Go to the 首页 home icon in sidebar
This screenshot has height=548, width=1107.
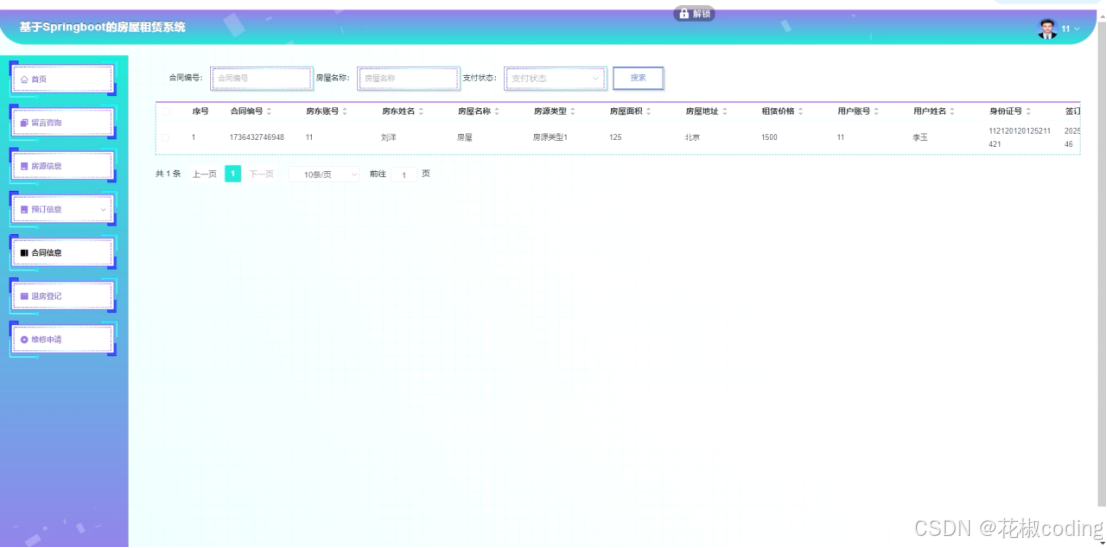(x=24, y=80)
